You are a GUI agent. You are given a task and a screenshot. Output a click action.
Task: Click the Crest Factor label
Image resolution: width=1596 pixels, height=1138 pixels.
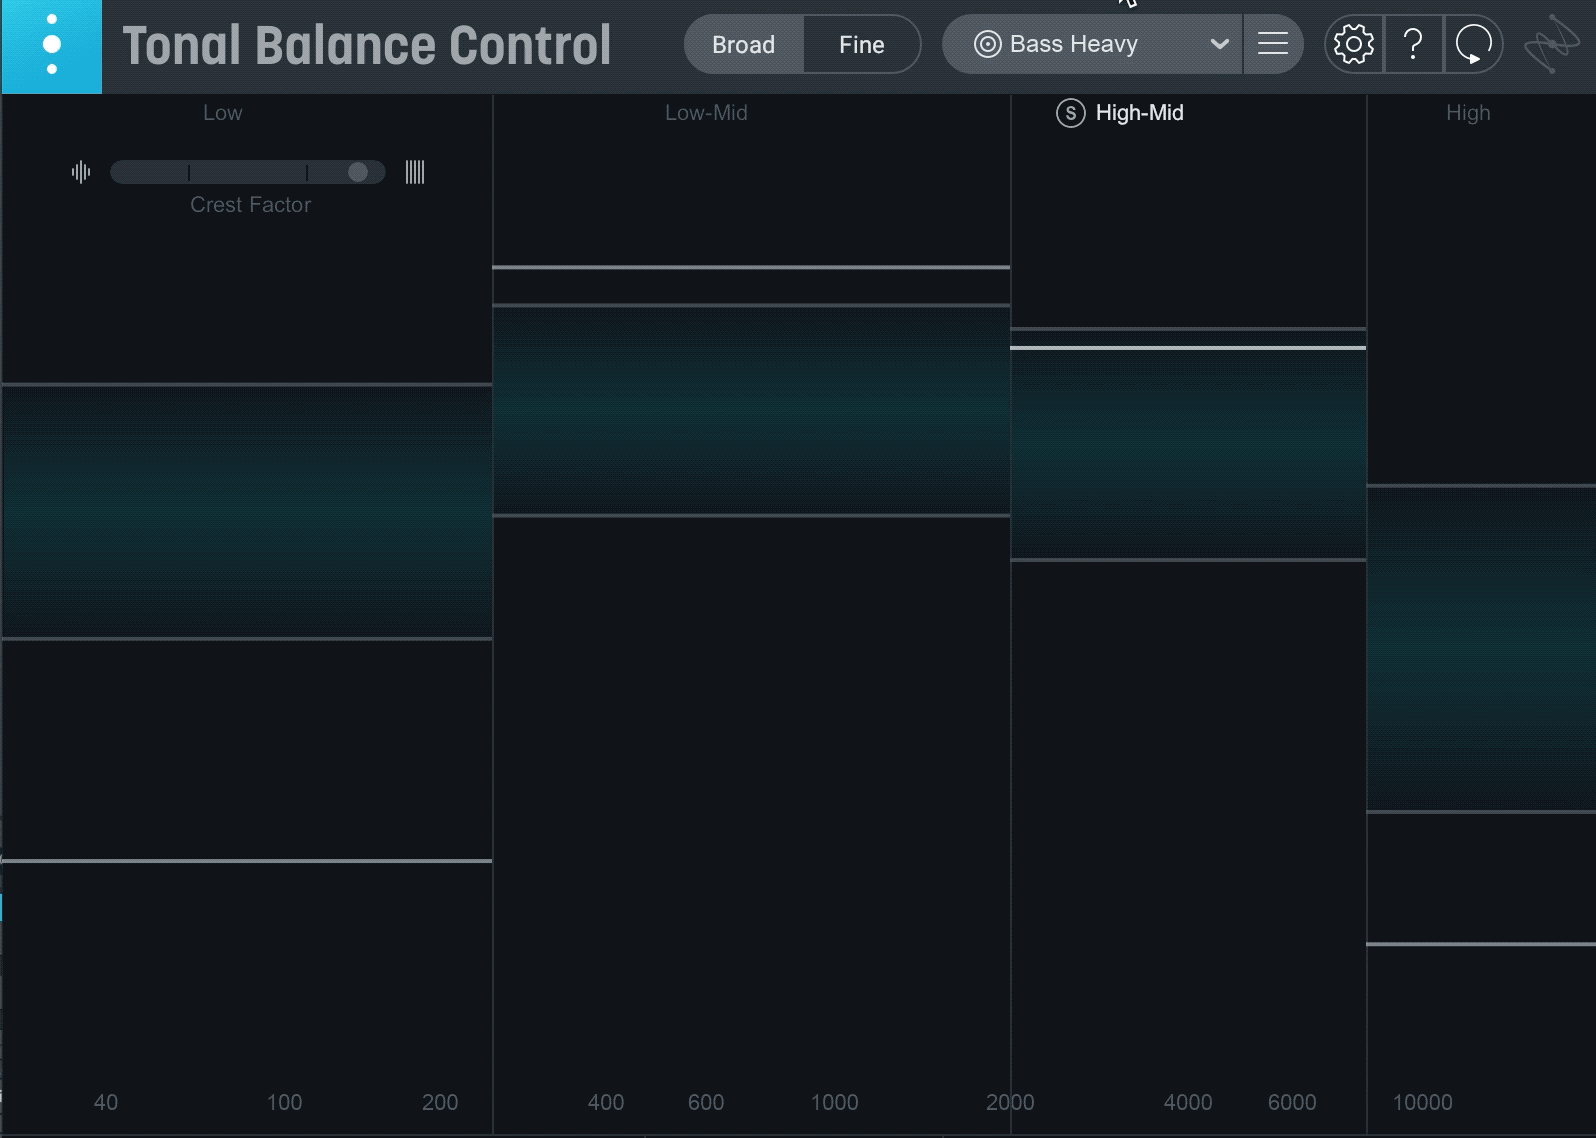(250, 205)
